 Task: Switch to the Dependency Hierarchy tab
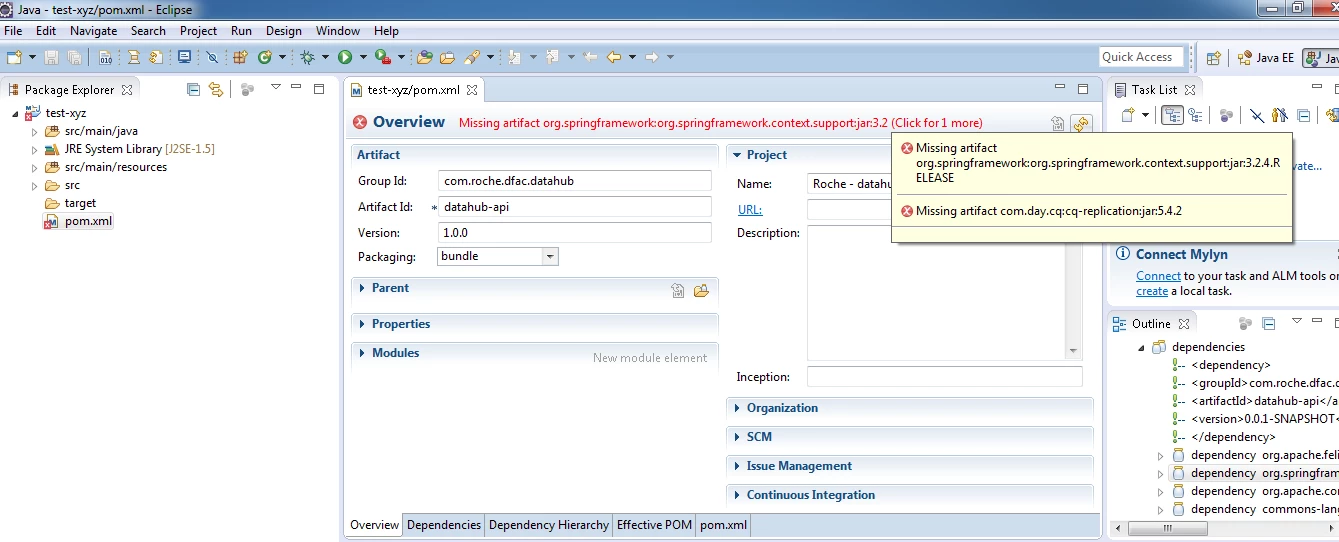pos(548,525)
